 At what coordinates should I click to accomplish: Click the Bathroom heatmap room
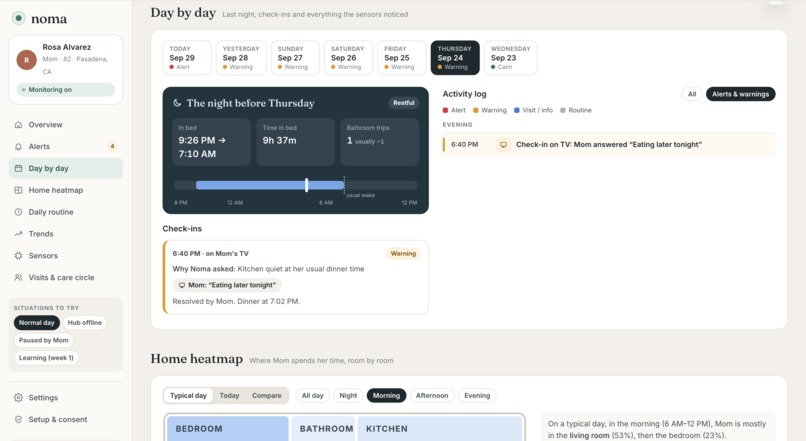coord(322,429)
